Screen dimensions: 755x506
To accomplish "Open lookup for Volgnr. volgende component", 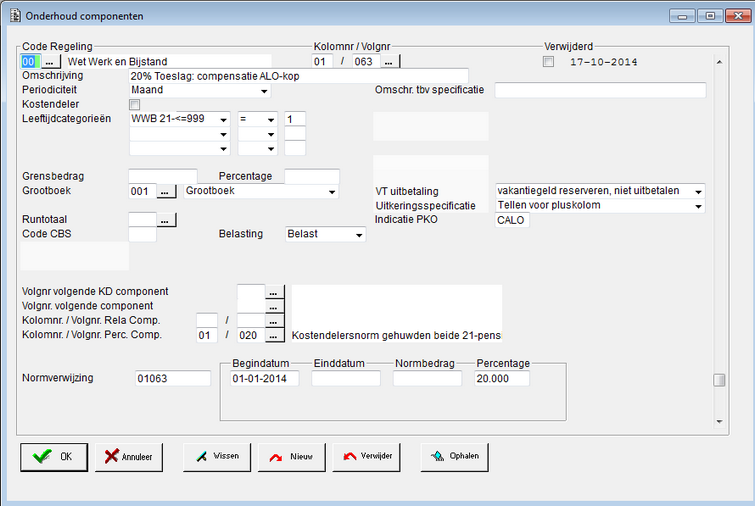I will pos(274,307).
